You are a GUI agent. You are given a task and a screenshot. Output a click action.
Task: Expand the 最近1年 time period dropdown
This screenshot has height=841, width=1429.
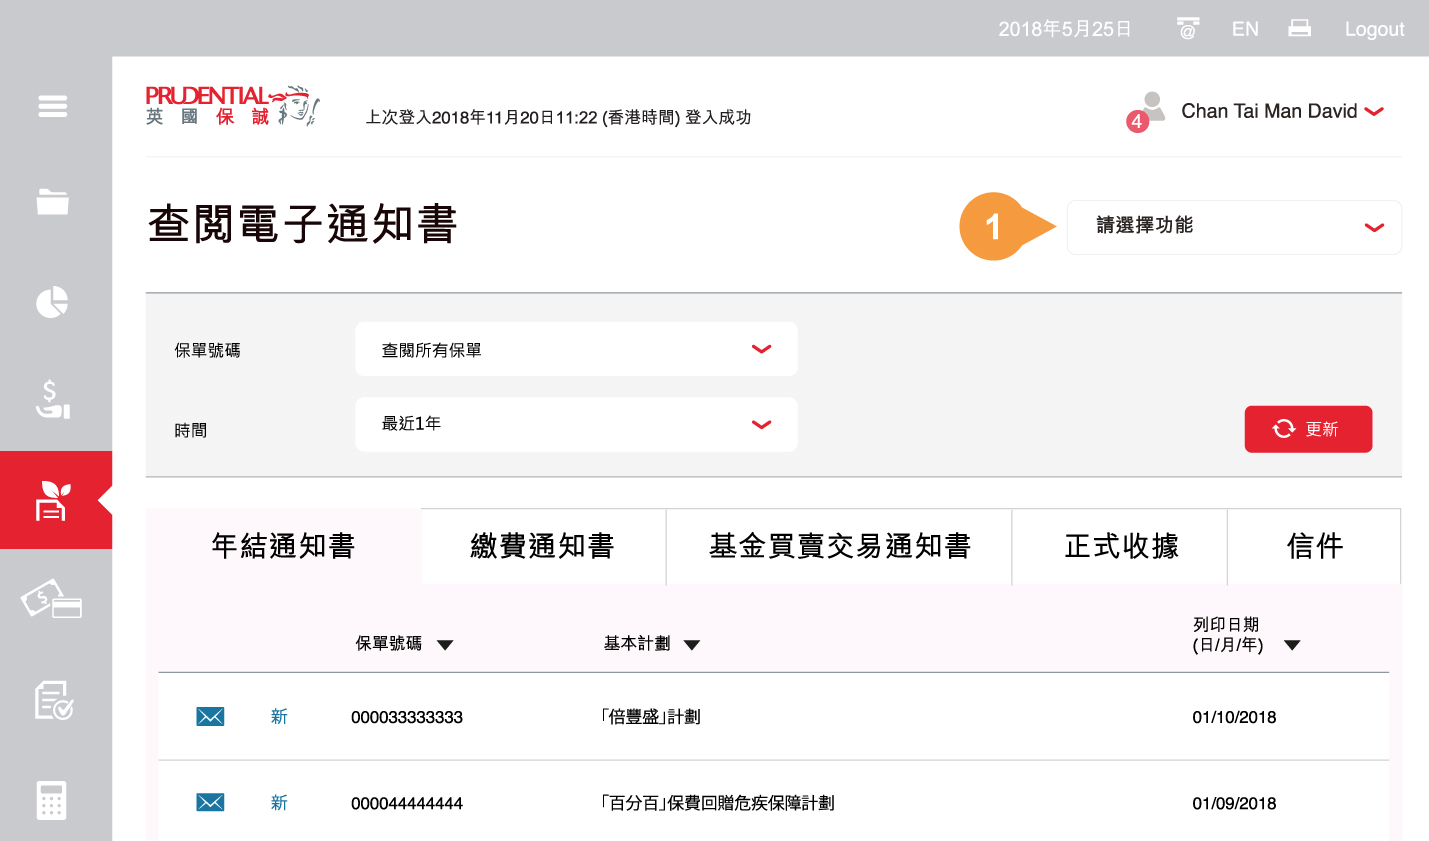(576, 424)
